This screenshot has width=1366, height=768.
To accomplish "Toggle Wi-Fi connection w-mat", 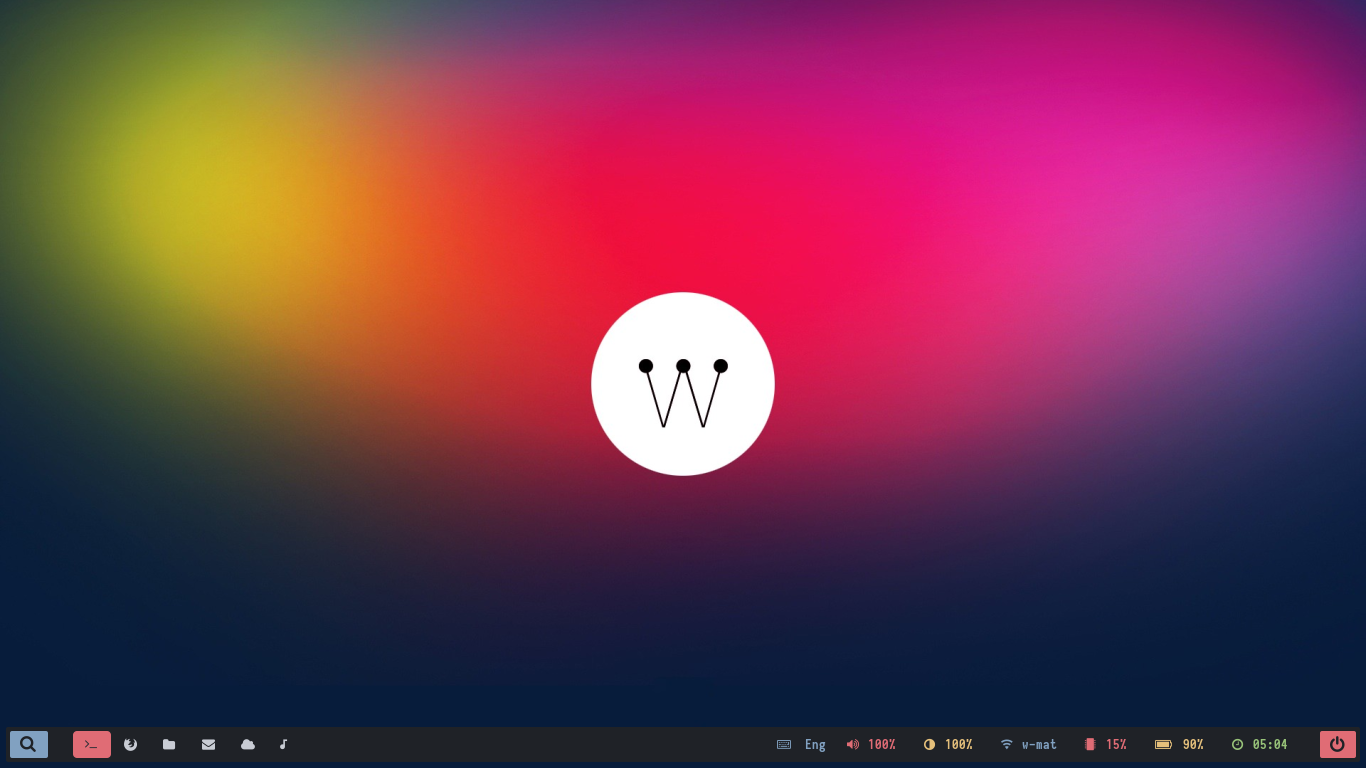I will point(1038,744).
